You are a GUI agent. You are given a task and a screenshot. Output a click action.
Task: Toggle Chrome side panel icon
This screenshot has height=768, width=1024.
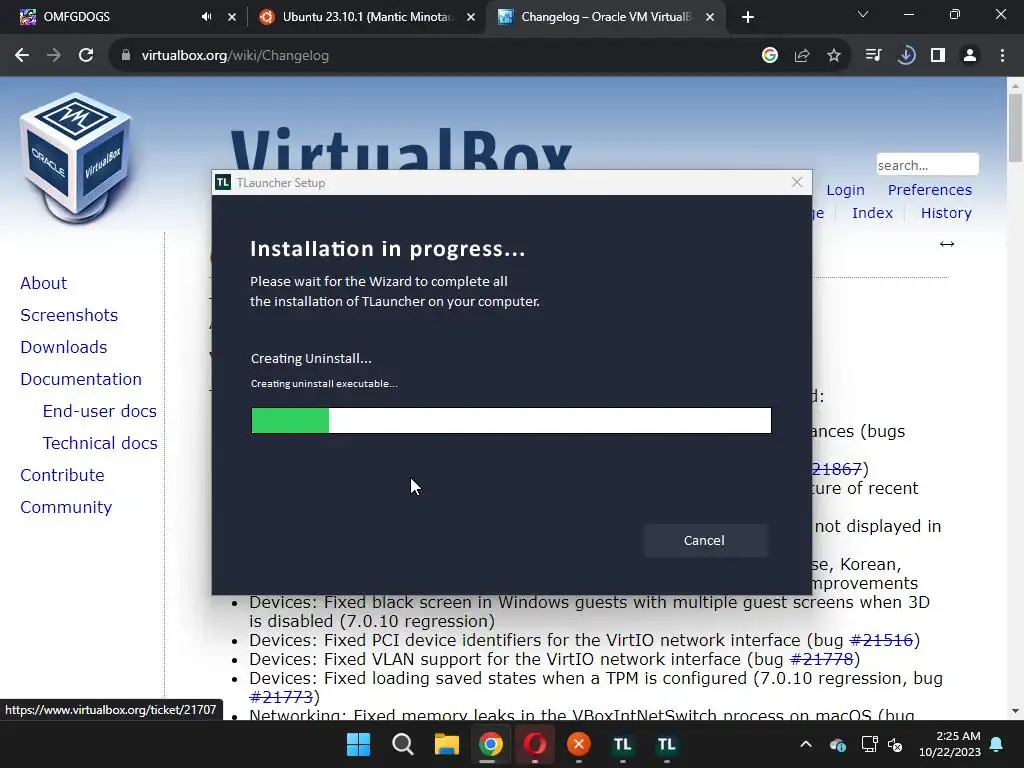click(938, 56)
